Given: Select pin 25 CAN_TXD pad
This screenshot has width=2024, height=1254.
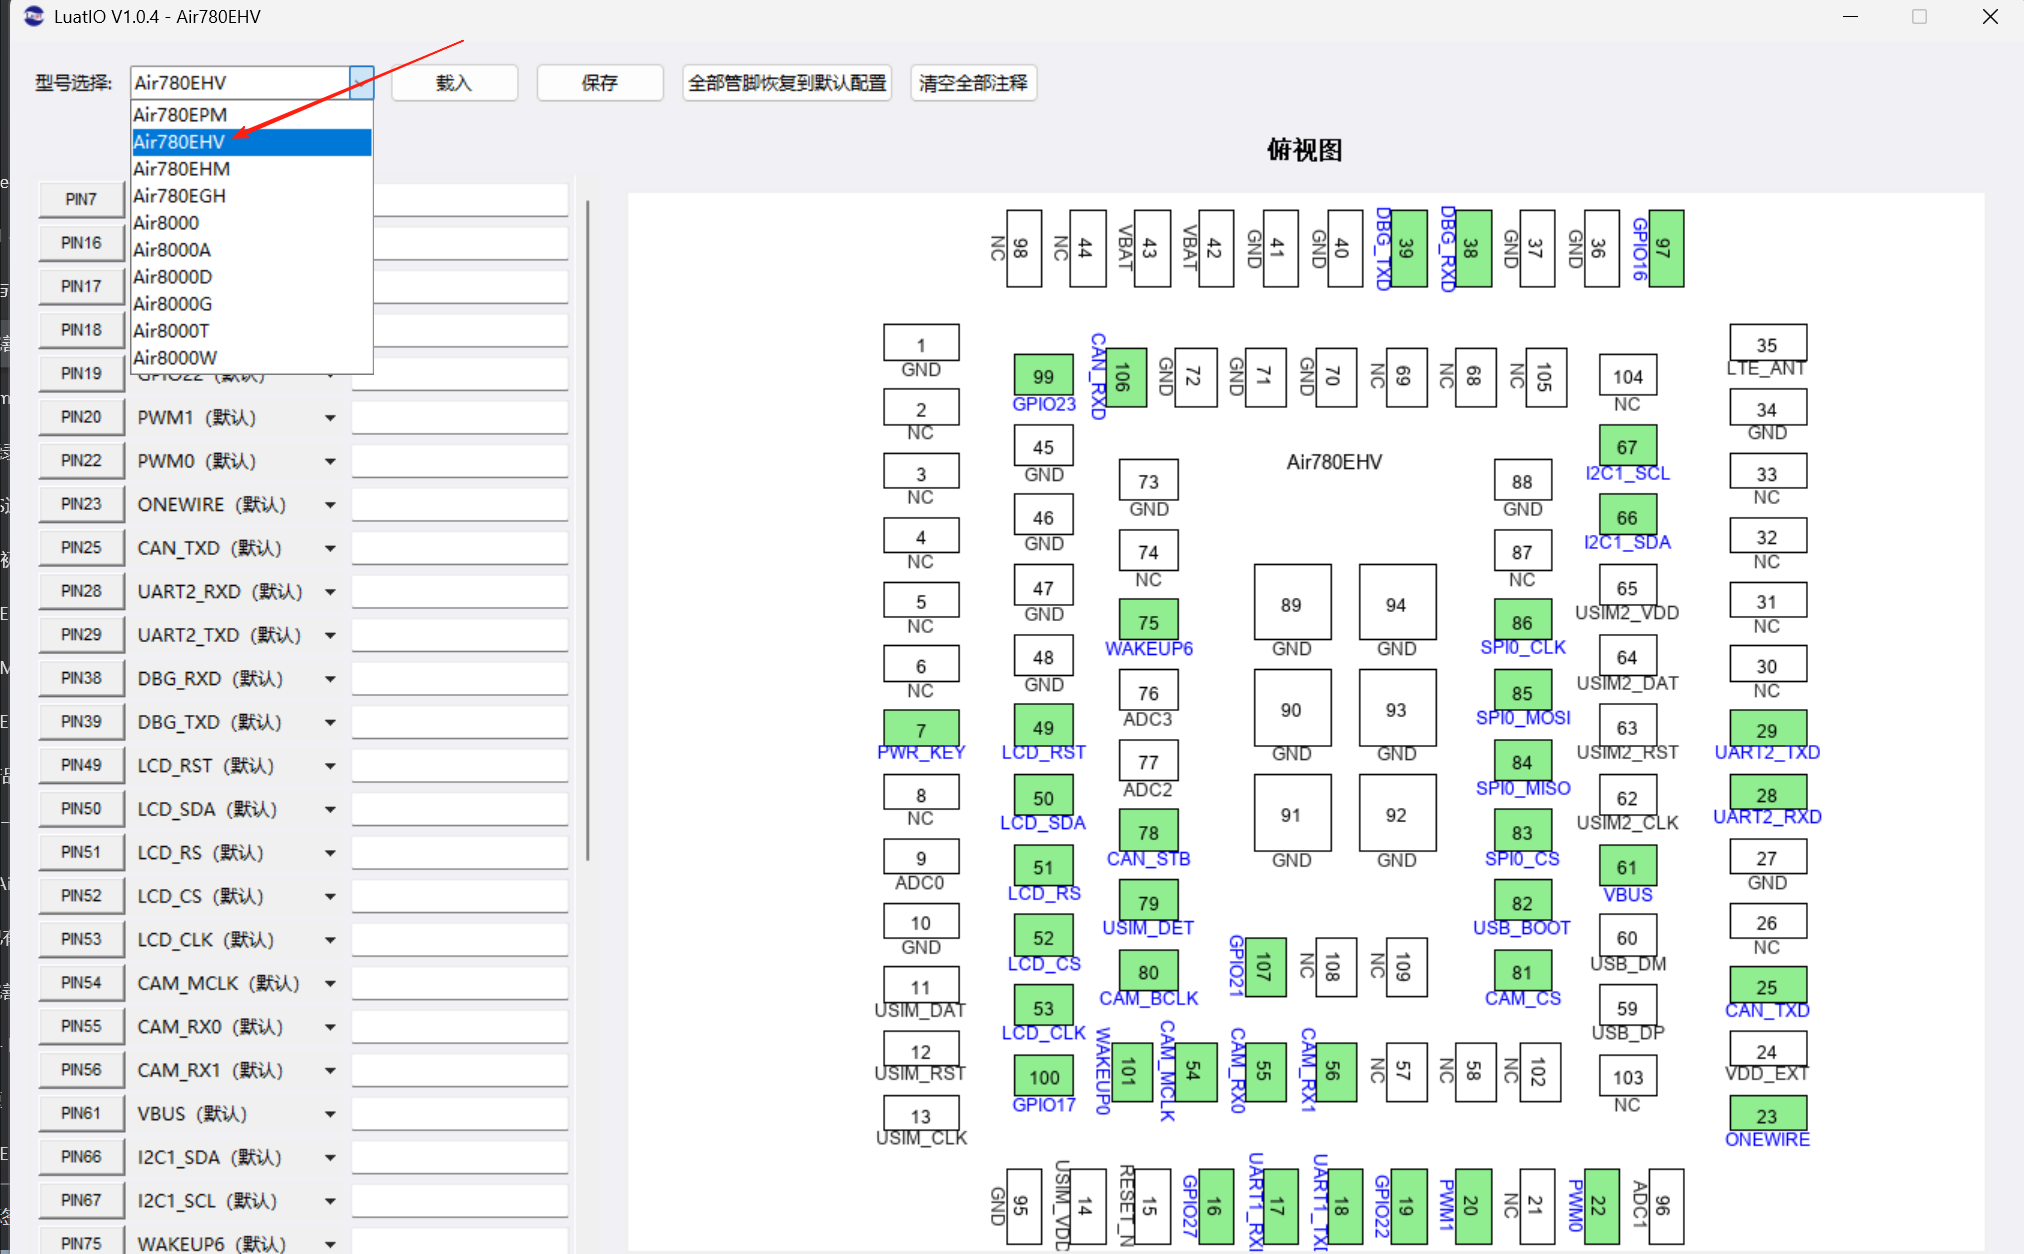Looking at the screenshot, I should tap(1767, 985).
